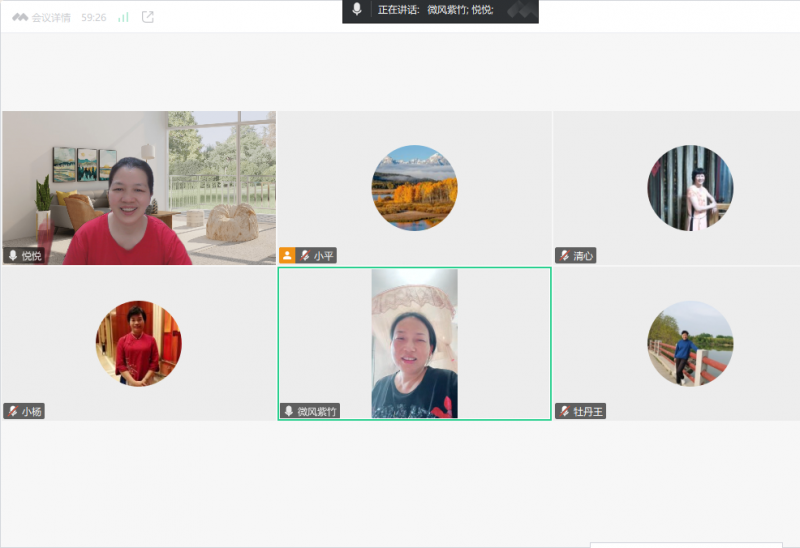Click the network signal strength icon

[x=123, y=17]
